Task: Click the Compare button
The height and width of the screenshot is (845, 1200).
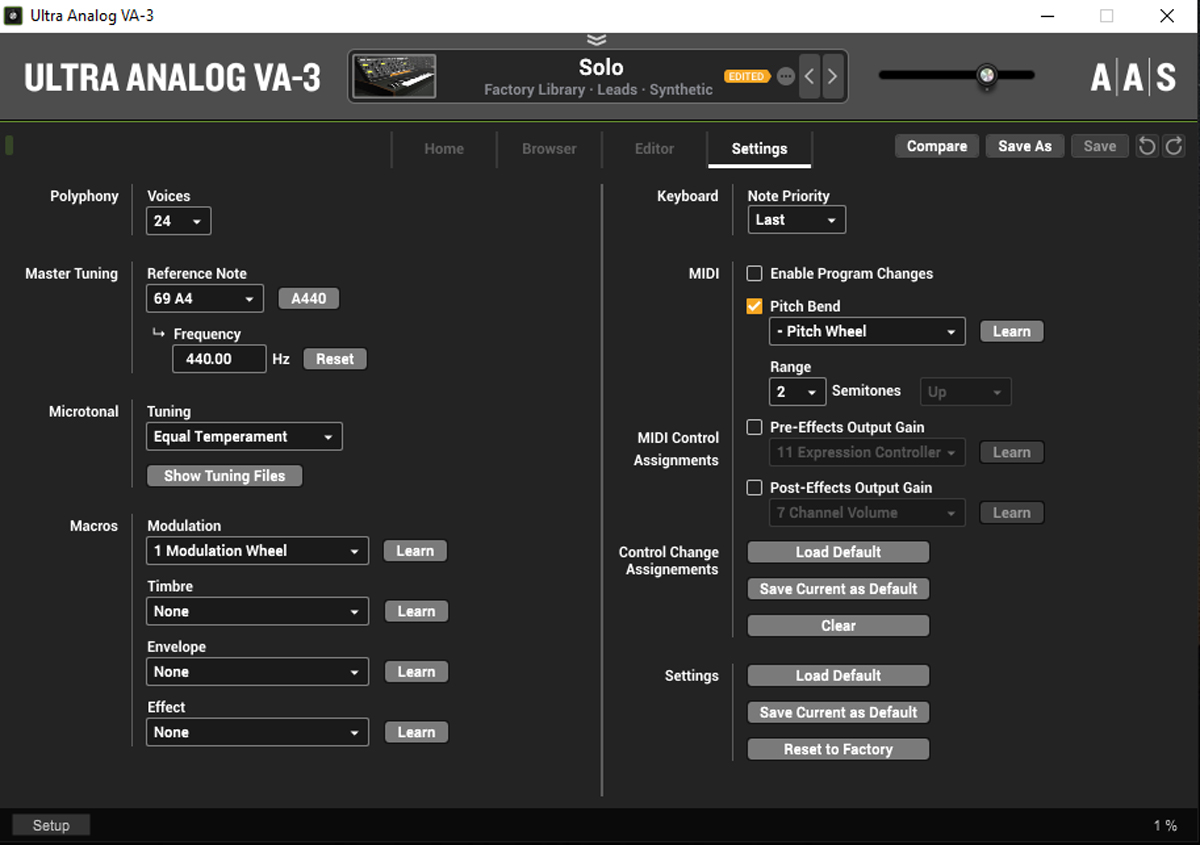Action: 937,146
